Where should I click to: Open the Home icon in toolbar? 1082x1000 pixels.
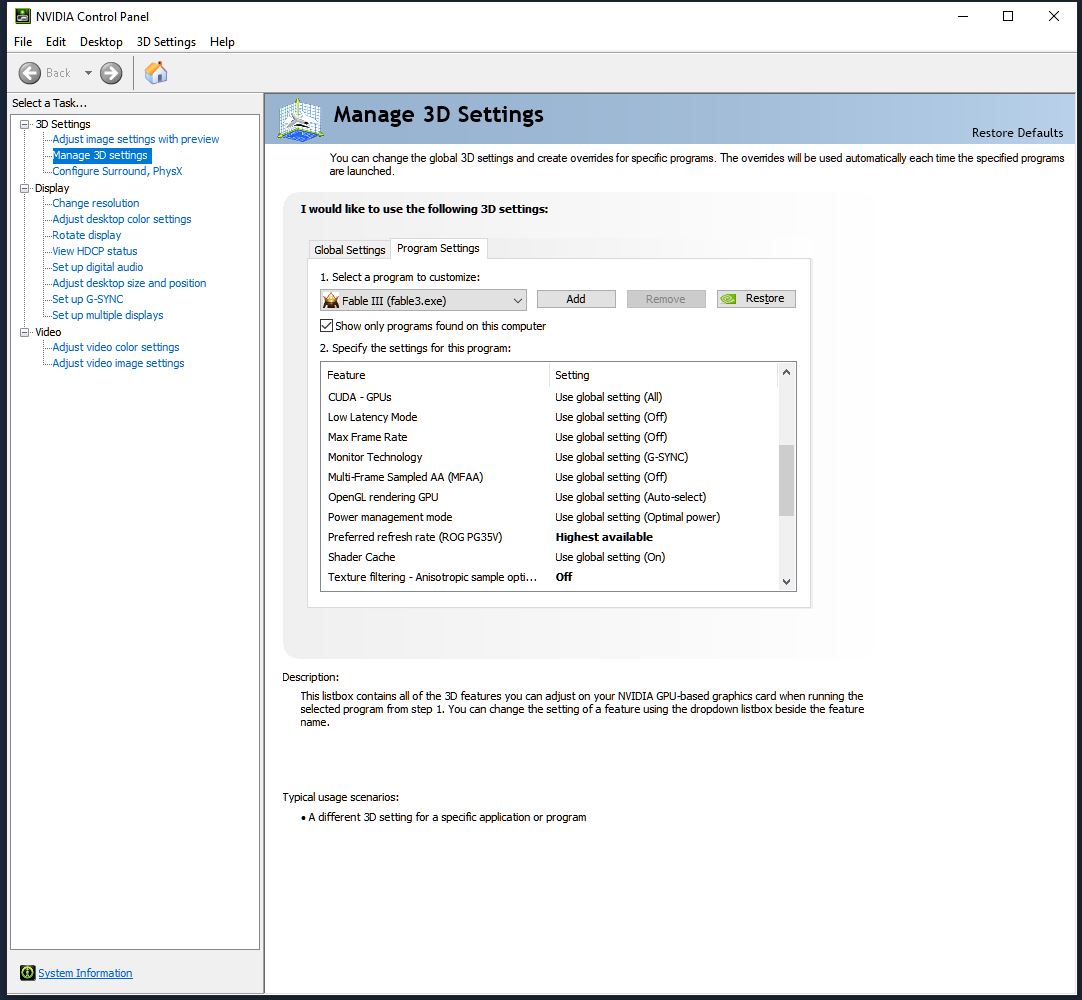pos(156,72)
